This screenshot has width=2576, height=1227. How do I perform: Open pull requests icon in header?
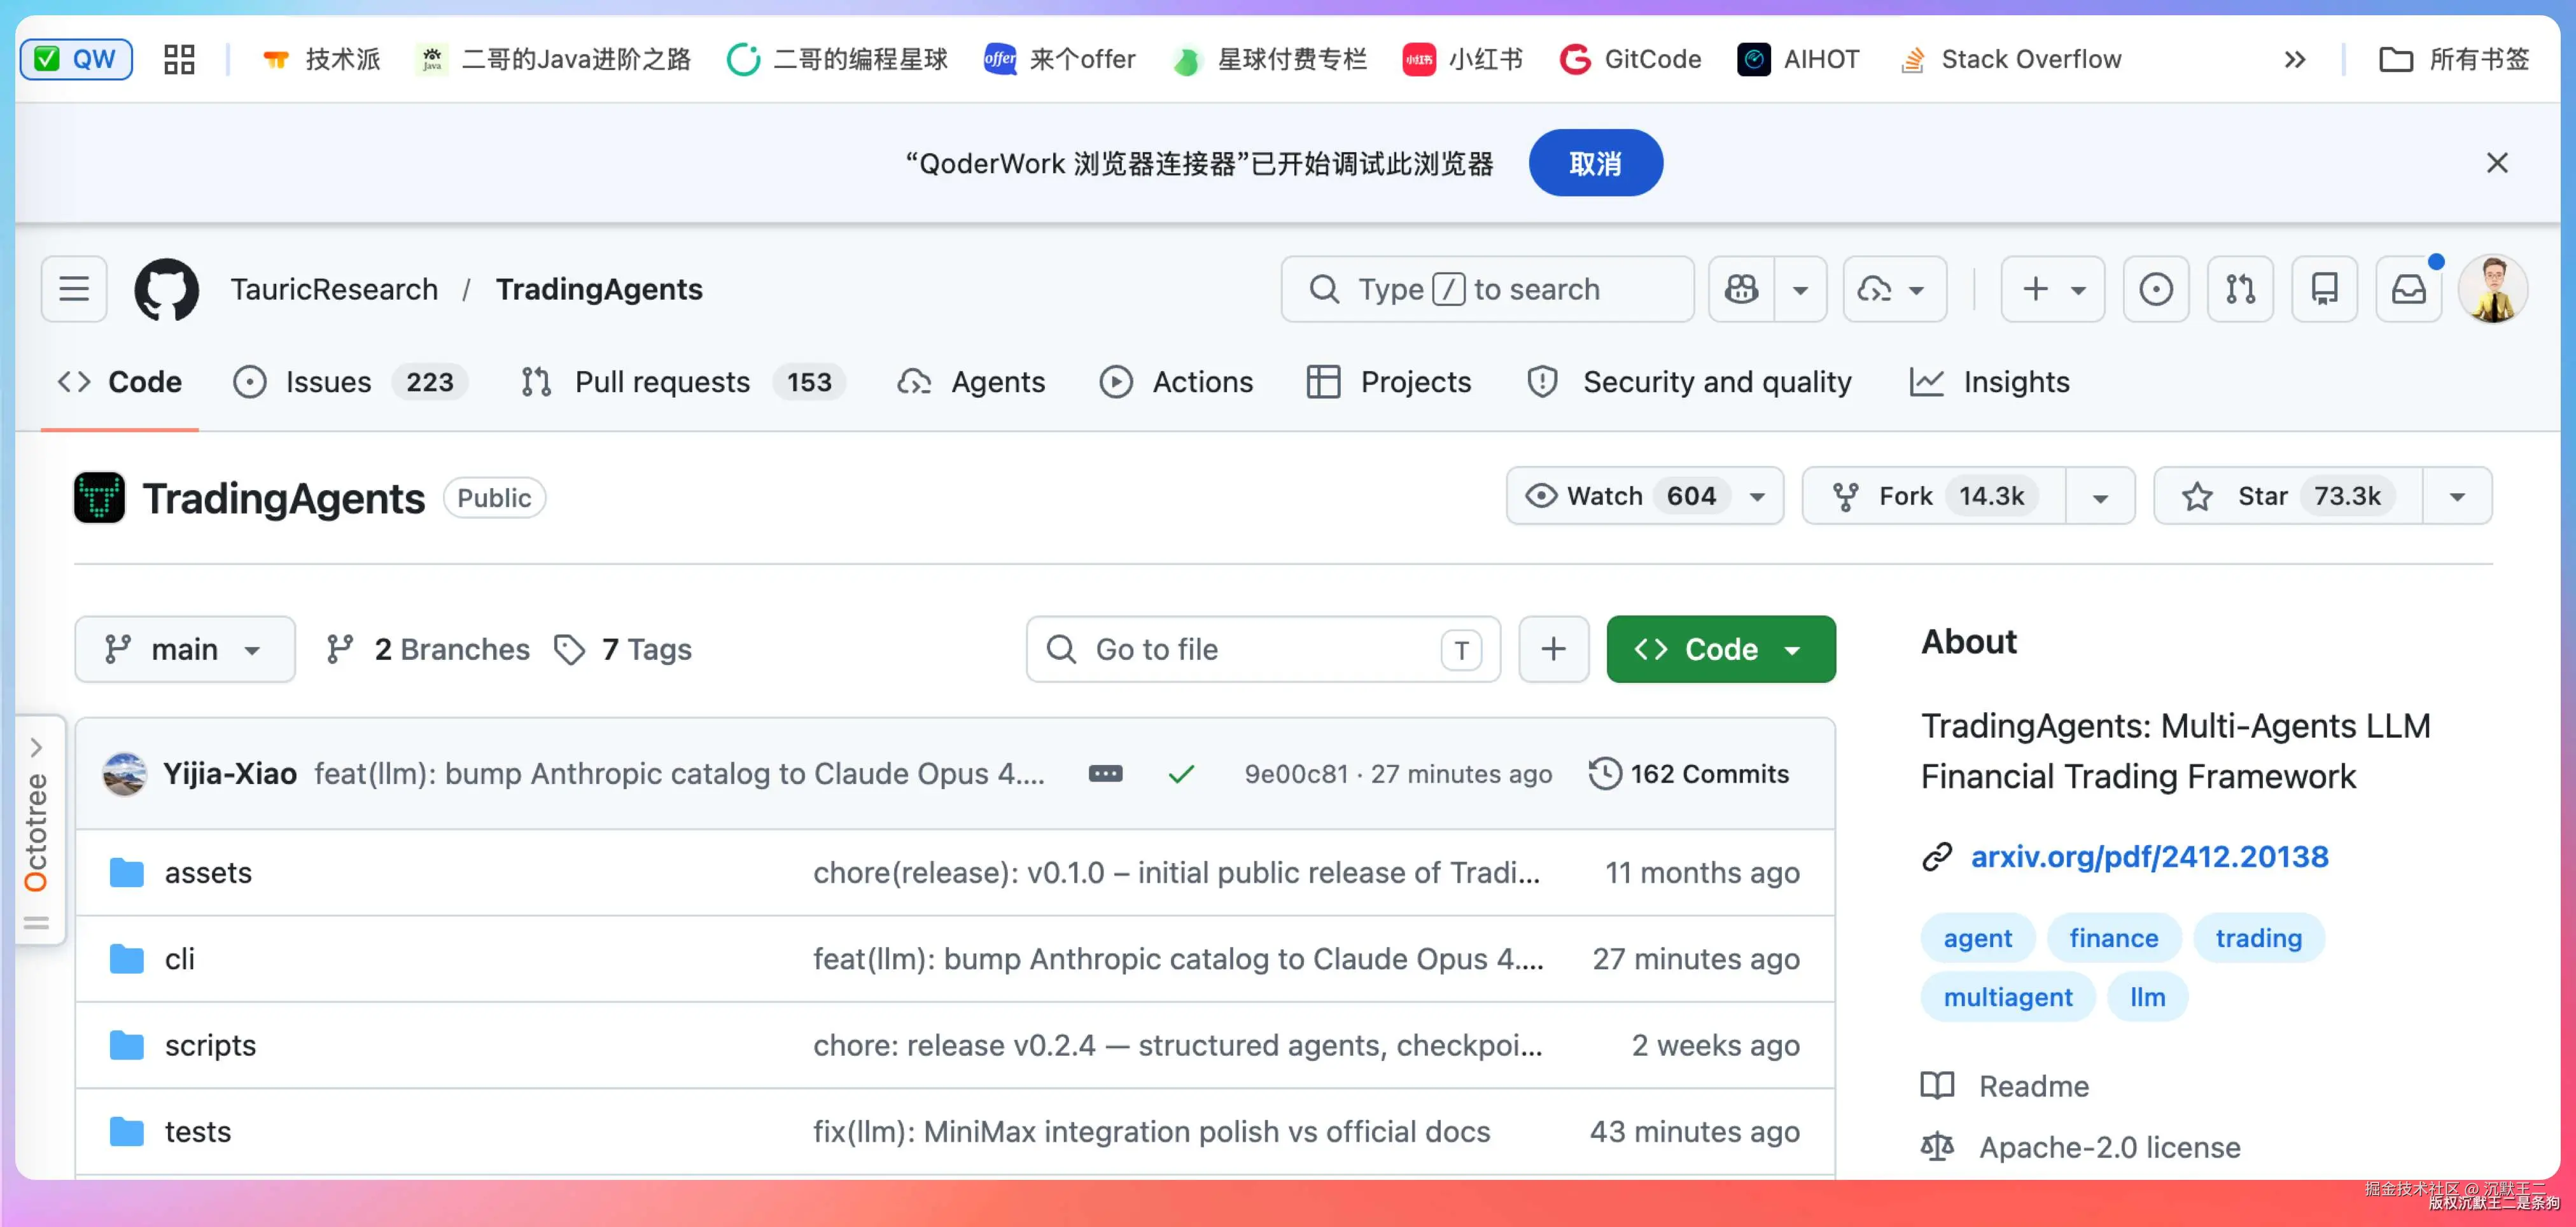pos(2240,289)
